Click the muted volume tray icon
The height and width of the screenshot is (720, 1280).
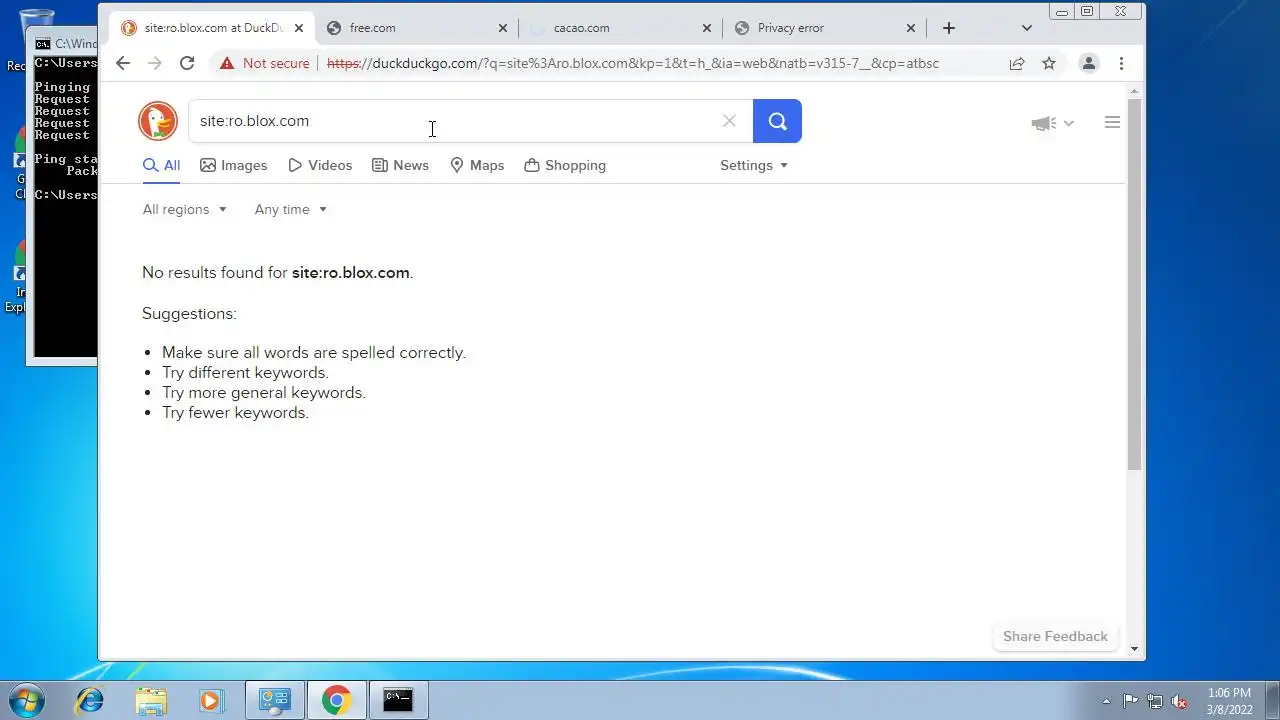coord(1179,701)
